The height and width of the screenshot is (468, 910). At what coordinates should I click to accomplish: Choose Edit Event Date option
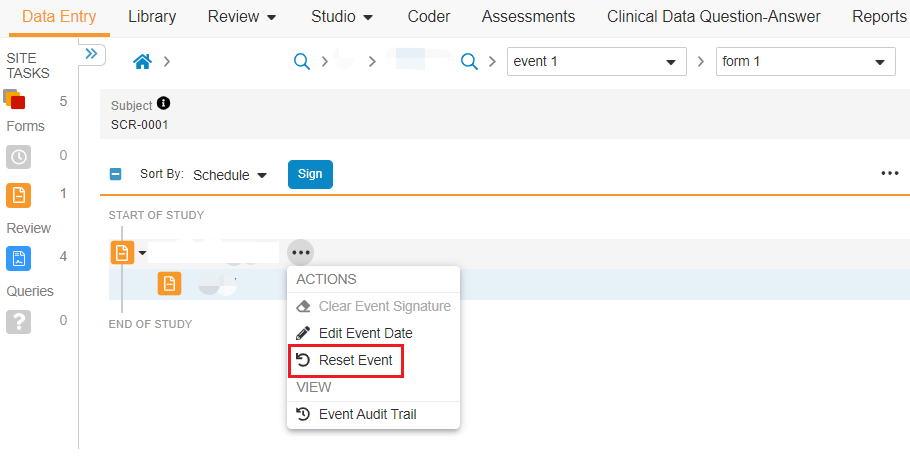click(x=365, y=333)
